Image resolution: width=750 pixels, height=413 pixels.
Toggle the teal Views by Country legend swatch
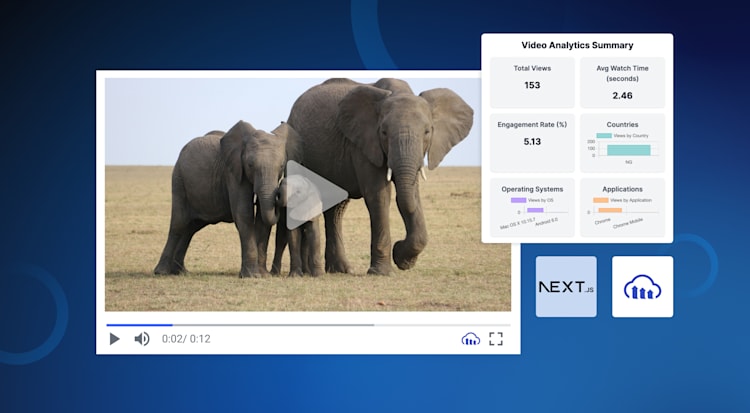tap(604, 136)
